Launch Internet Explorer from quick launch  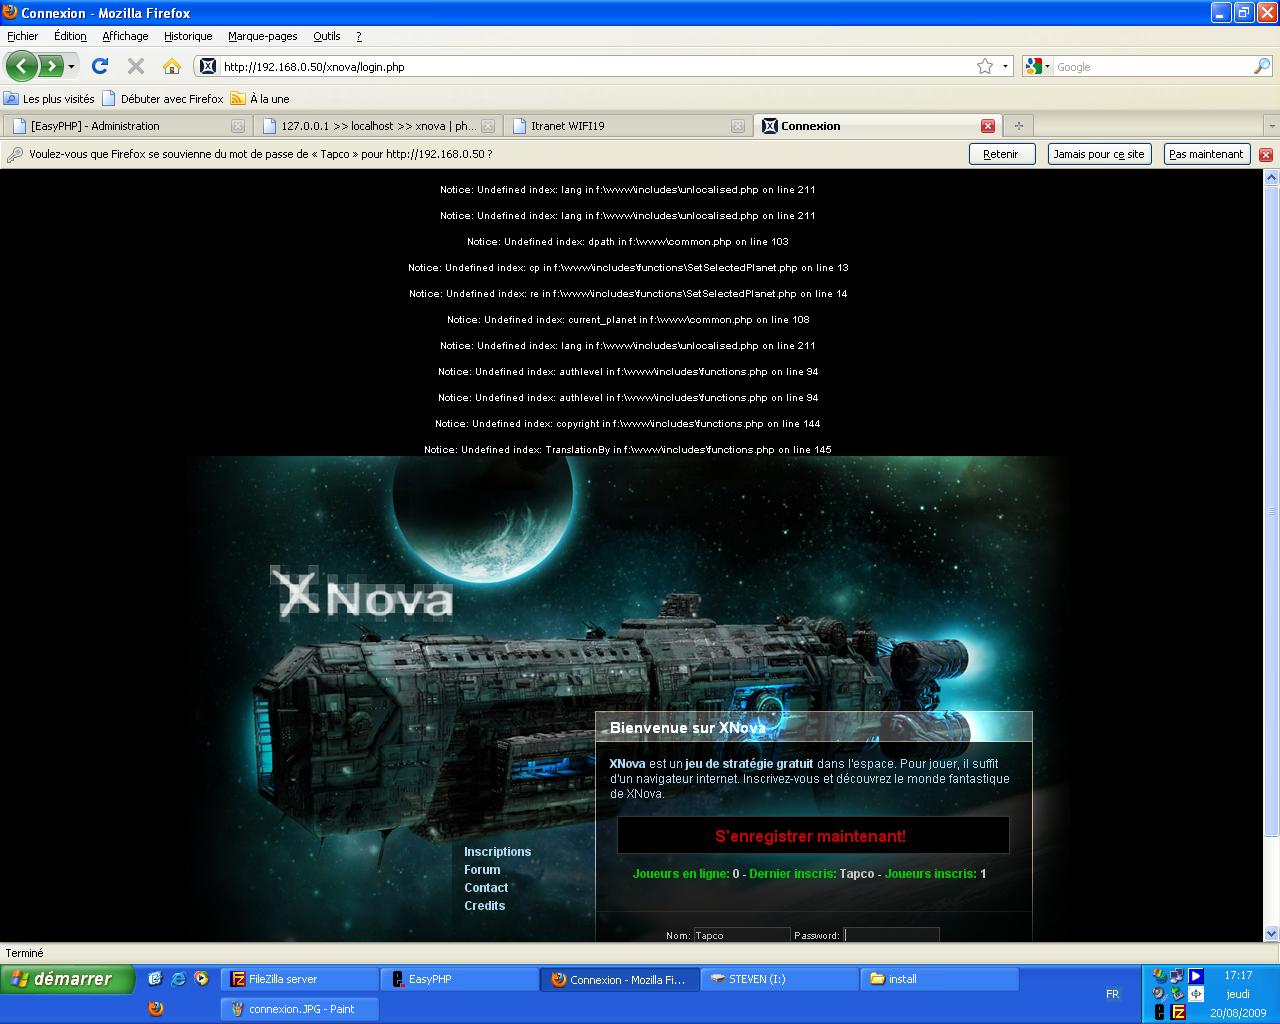pyautogui.click(x=178, y=979)
